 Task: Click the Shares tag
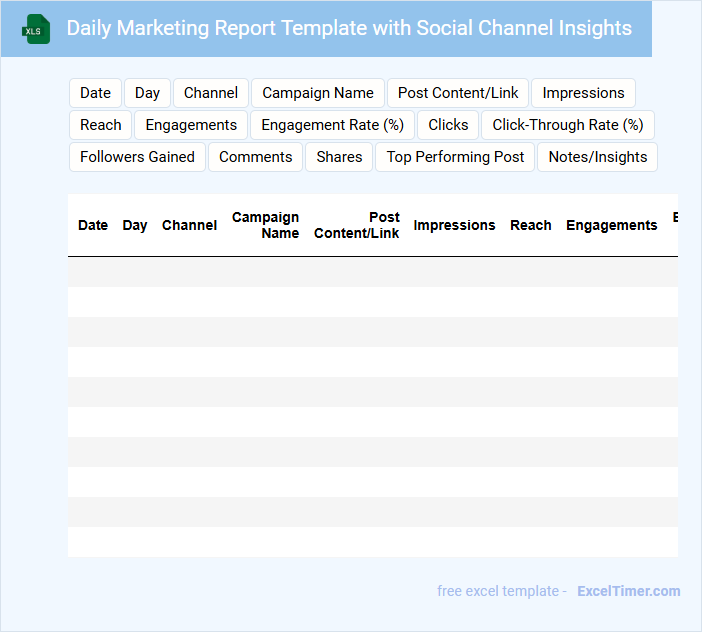click(339, 157)
